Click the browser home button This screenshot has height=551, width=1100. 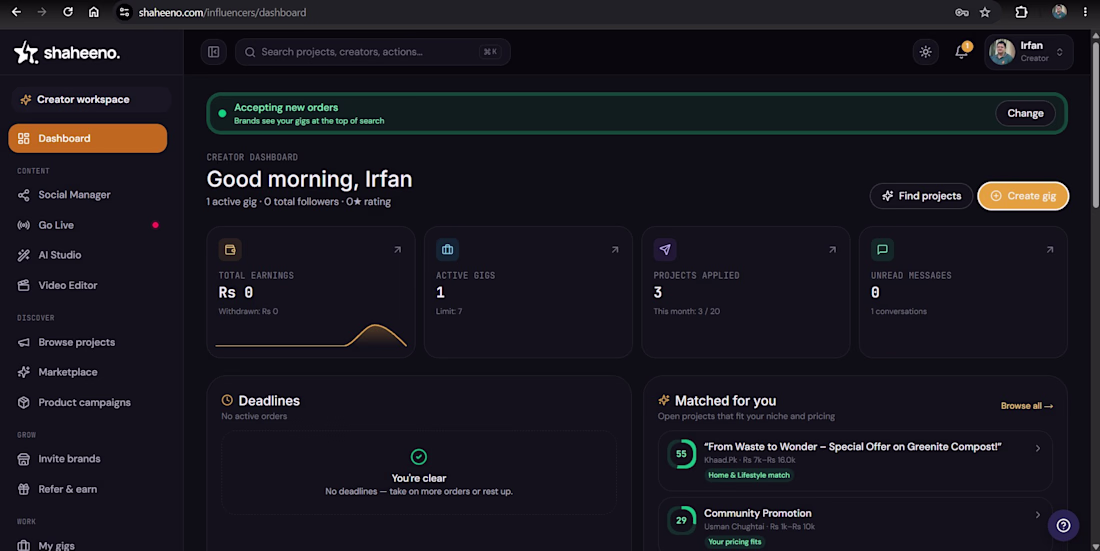click(93, 12)
